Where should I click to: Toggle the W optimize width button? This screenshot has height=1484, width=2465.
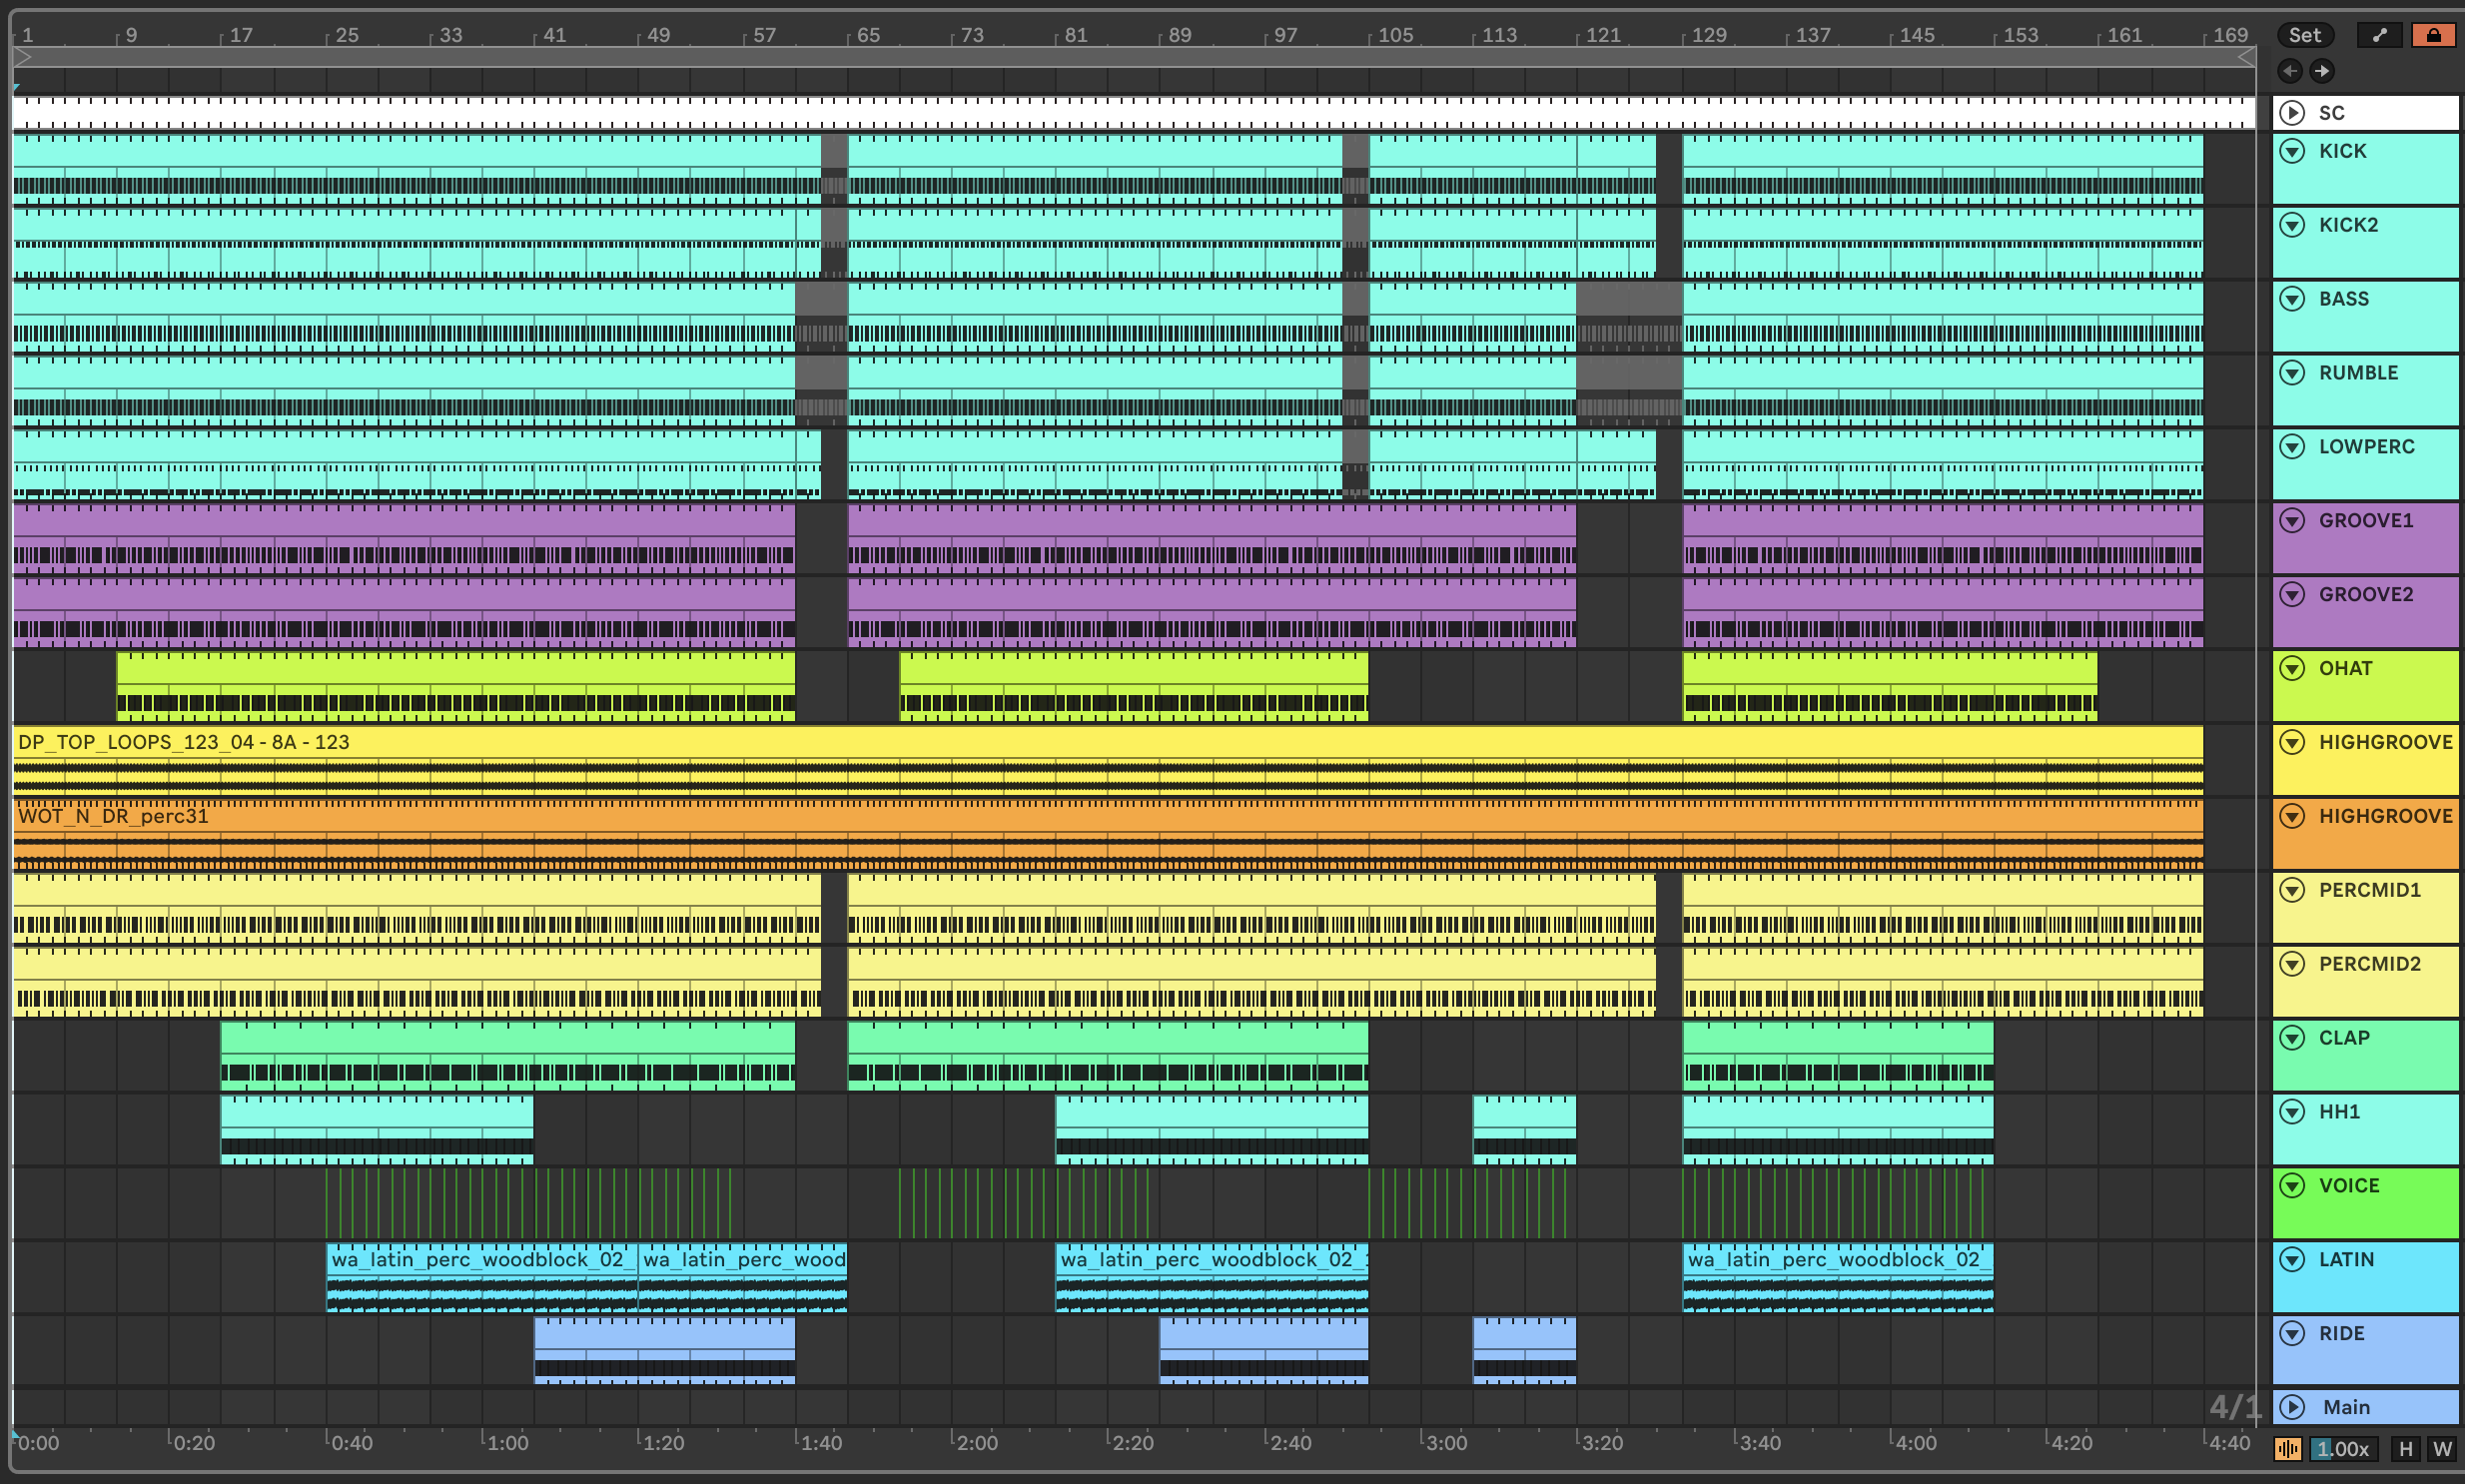point(2442,1449)
